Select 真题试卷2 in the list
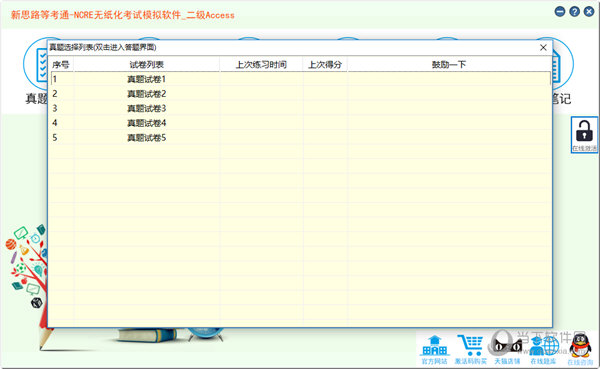 tap(147, 94)
